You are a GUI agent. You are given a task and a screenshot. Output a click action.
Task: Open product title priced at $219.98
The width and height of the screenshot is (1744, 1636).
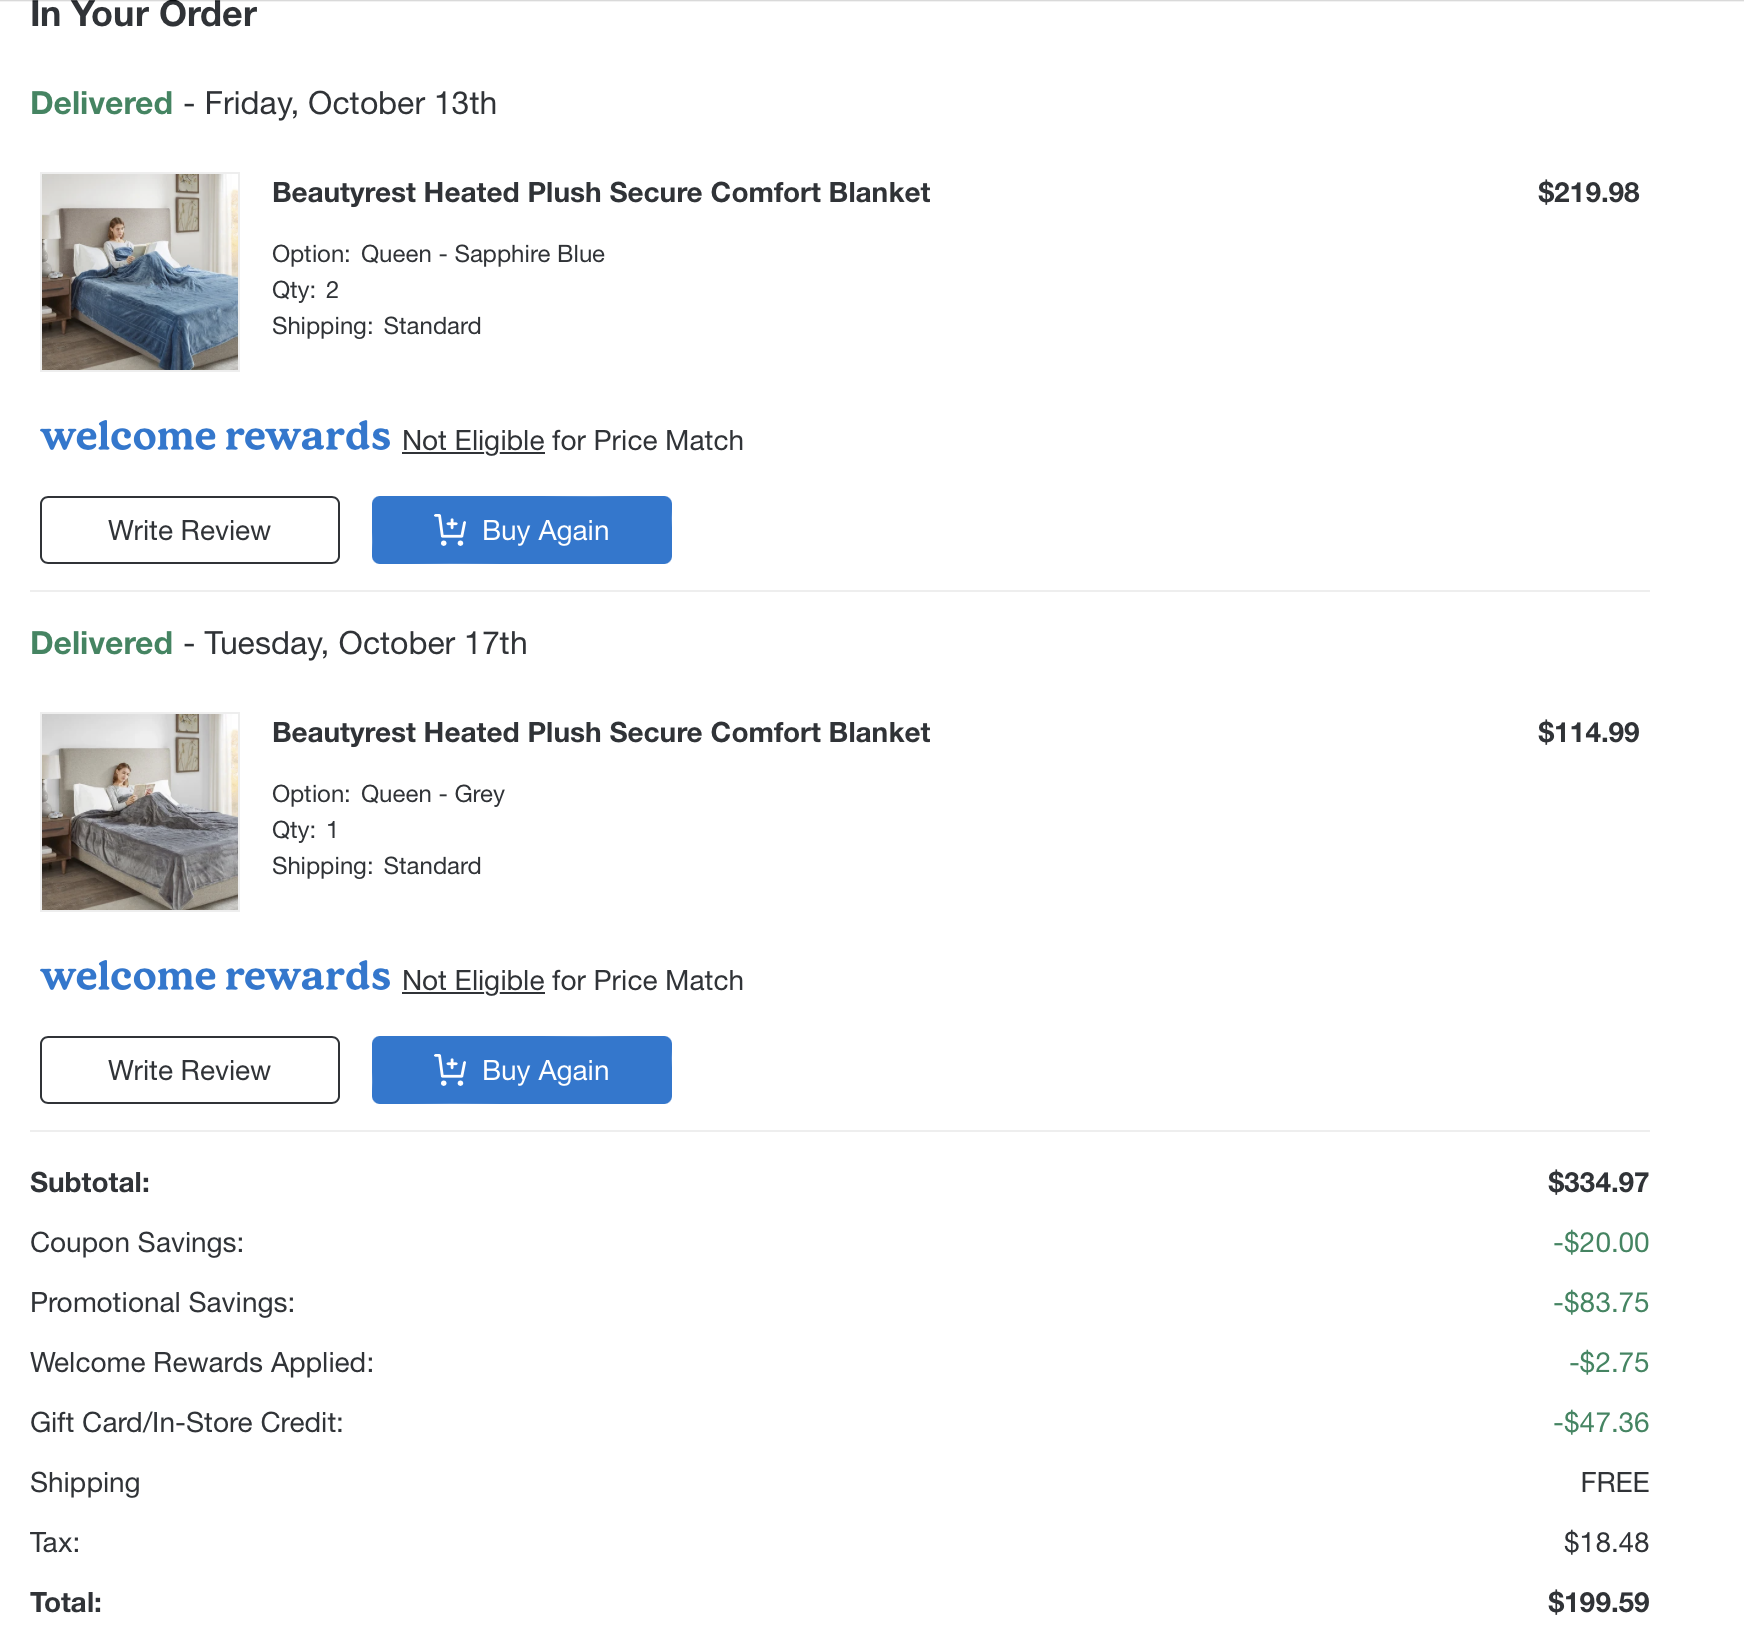pos(601,193)
